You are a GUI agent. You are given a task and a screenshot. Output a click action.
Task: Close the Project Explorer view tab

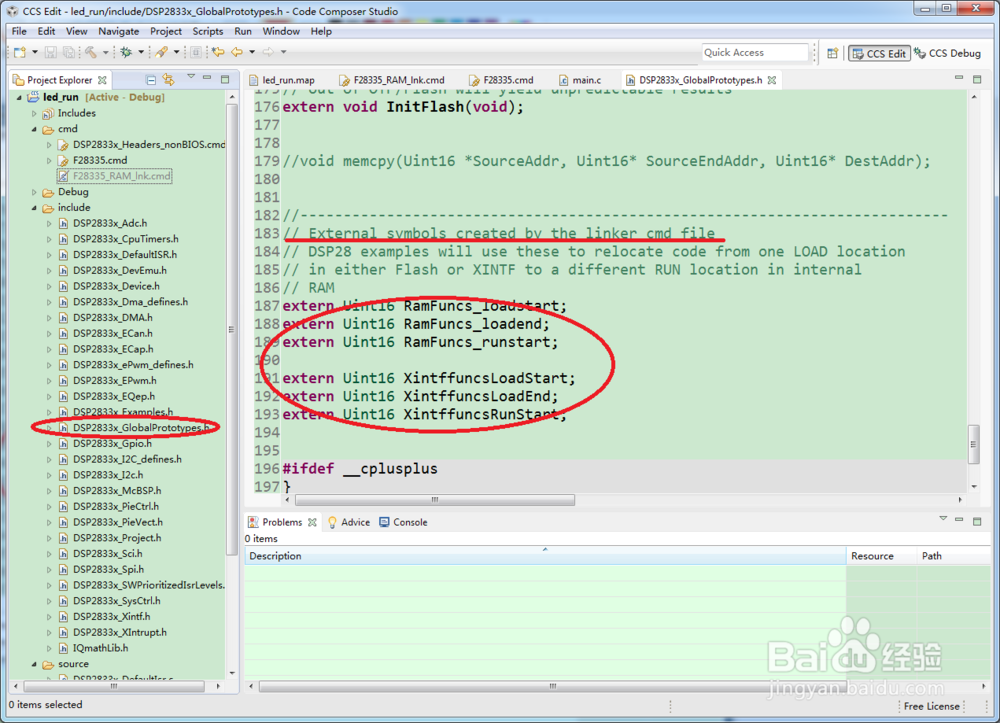click(x=102, y=80)
